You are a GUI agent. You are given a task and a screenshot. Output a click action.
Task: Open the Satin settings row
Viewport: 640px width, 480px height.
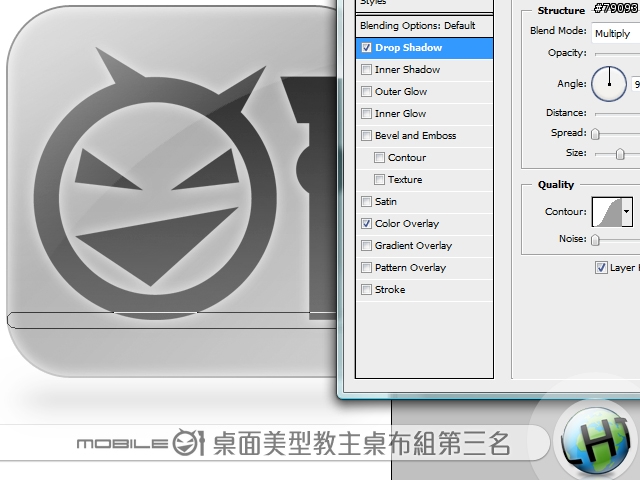[x=424, y=202]
